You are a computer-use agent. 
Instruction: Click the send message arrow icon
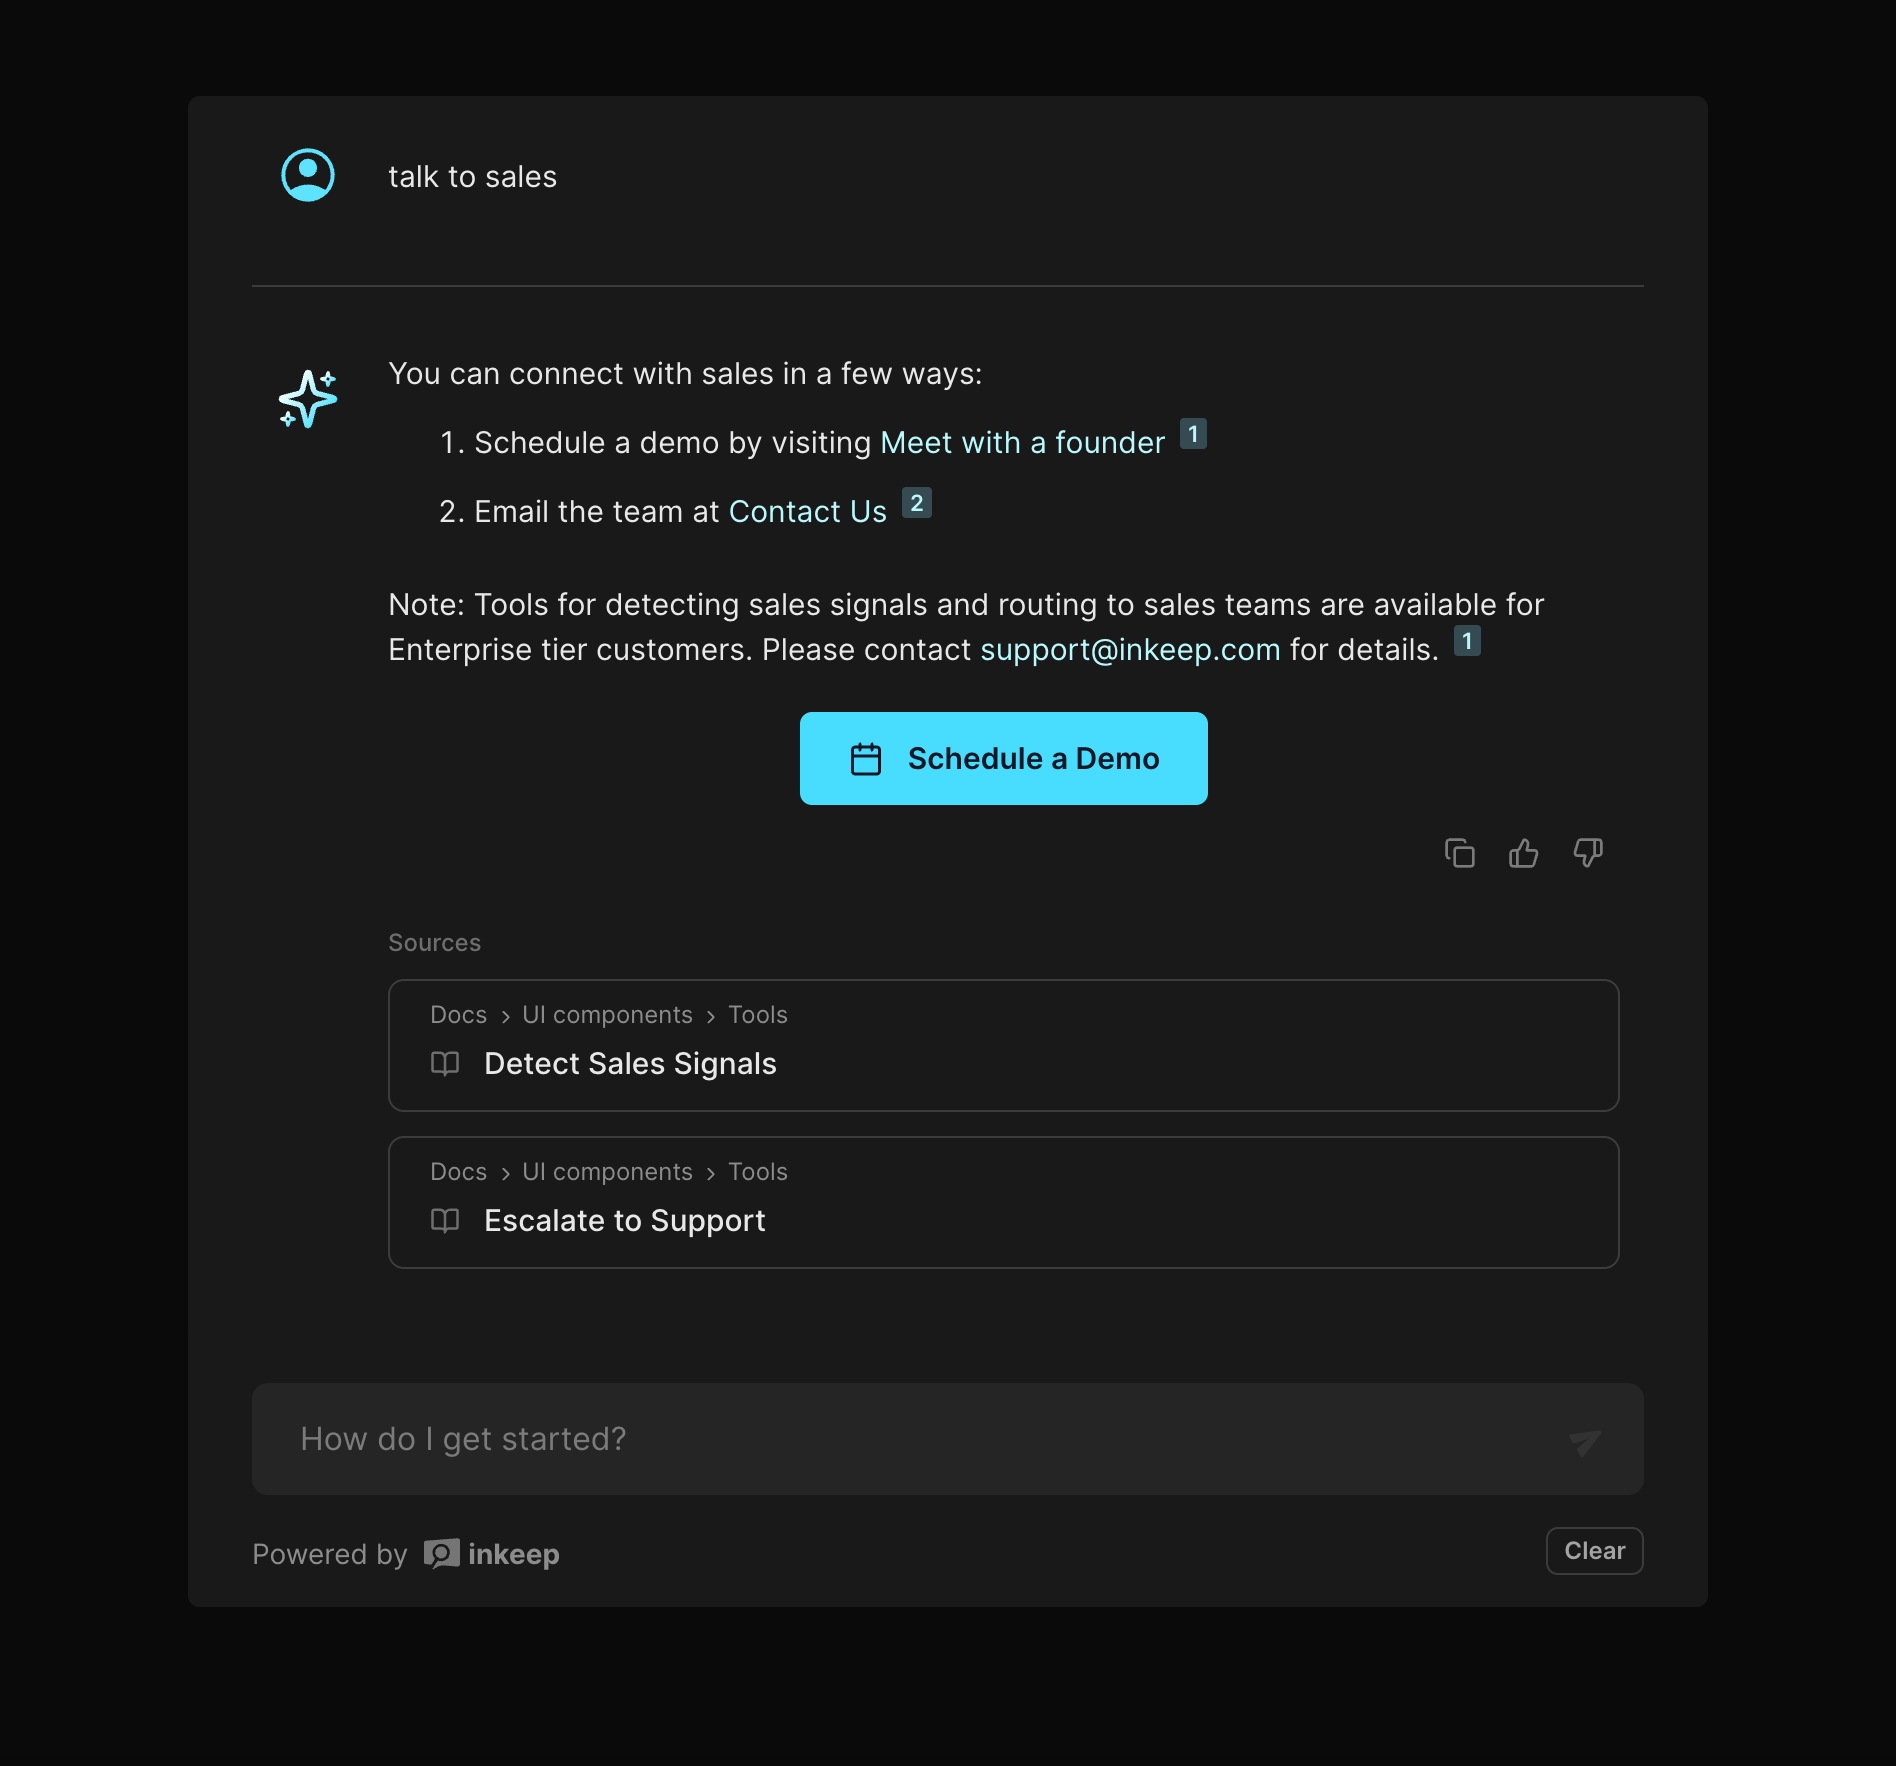coord(1584,1441)
